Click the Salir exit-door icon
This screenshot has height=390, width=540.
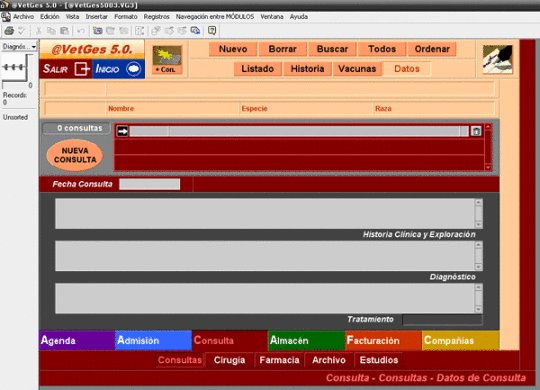(82, 69)
